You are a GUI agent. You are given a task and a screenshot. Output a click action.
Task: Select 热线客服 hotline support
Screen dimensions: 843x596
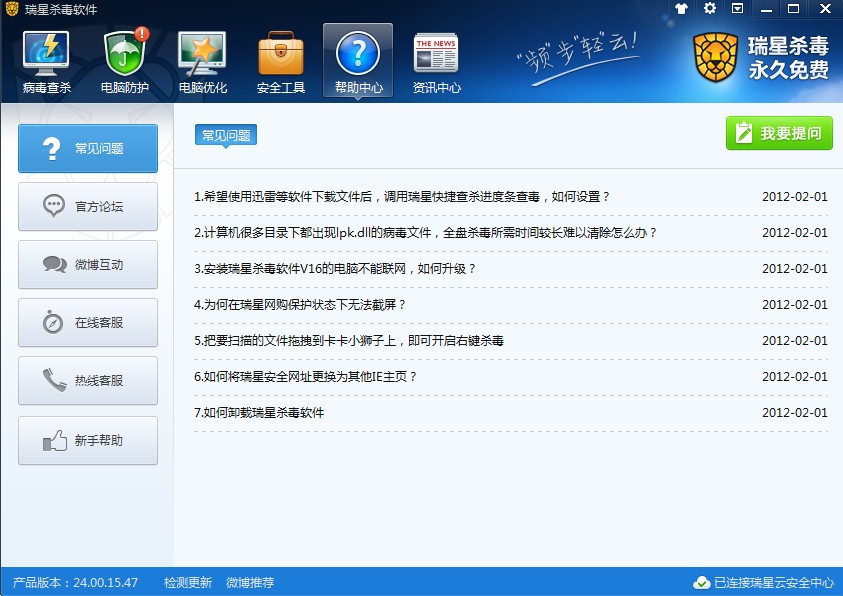tap(88, 381)
